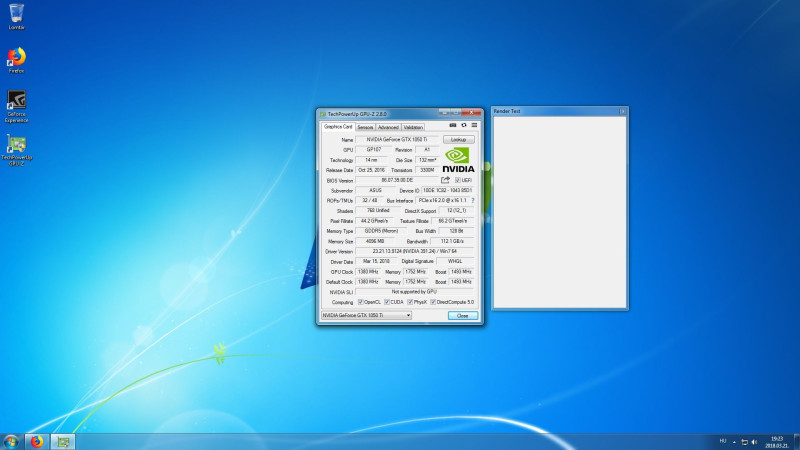Click the GPU-Z title bar app icon
The image size is (800, 450).
coord(323,114)
